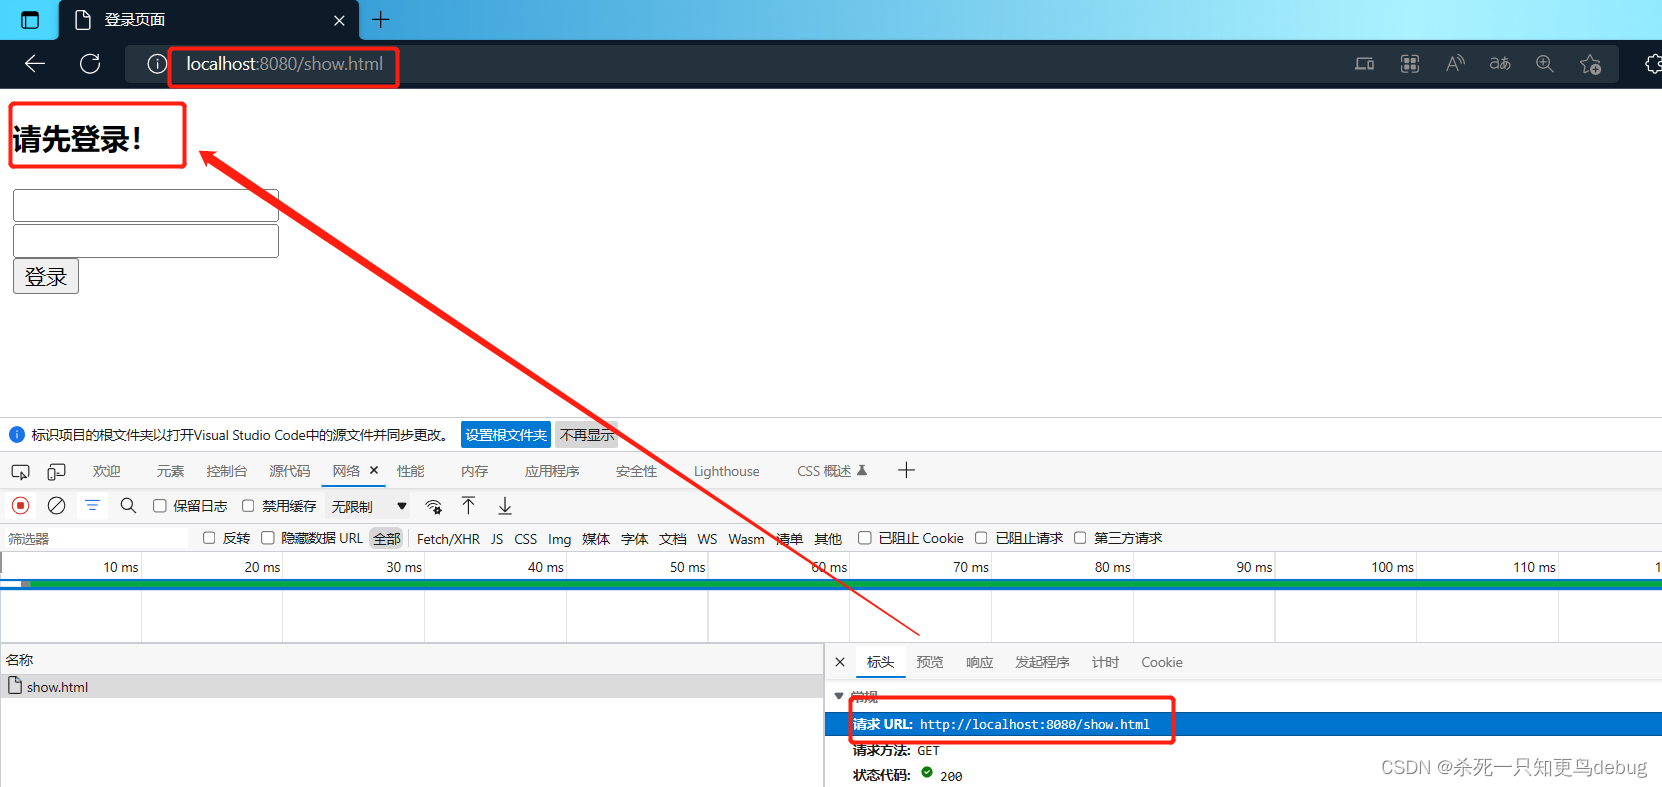Switch to the 元素 DevTools tab

[x=170, y=471]
